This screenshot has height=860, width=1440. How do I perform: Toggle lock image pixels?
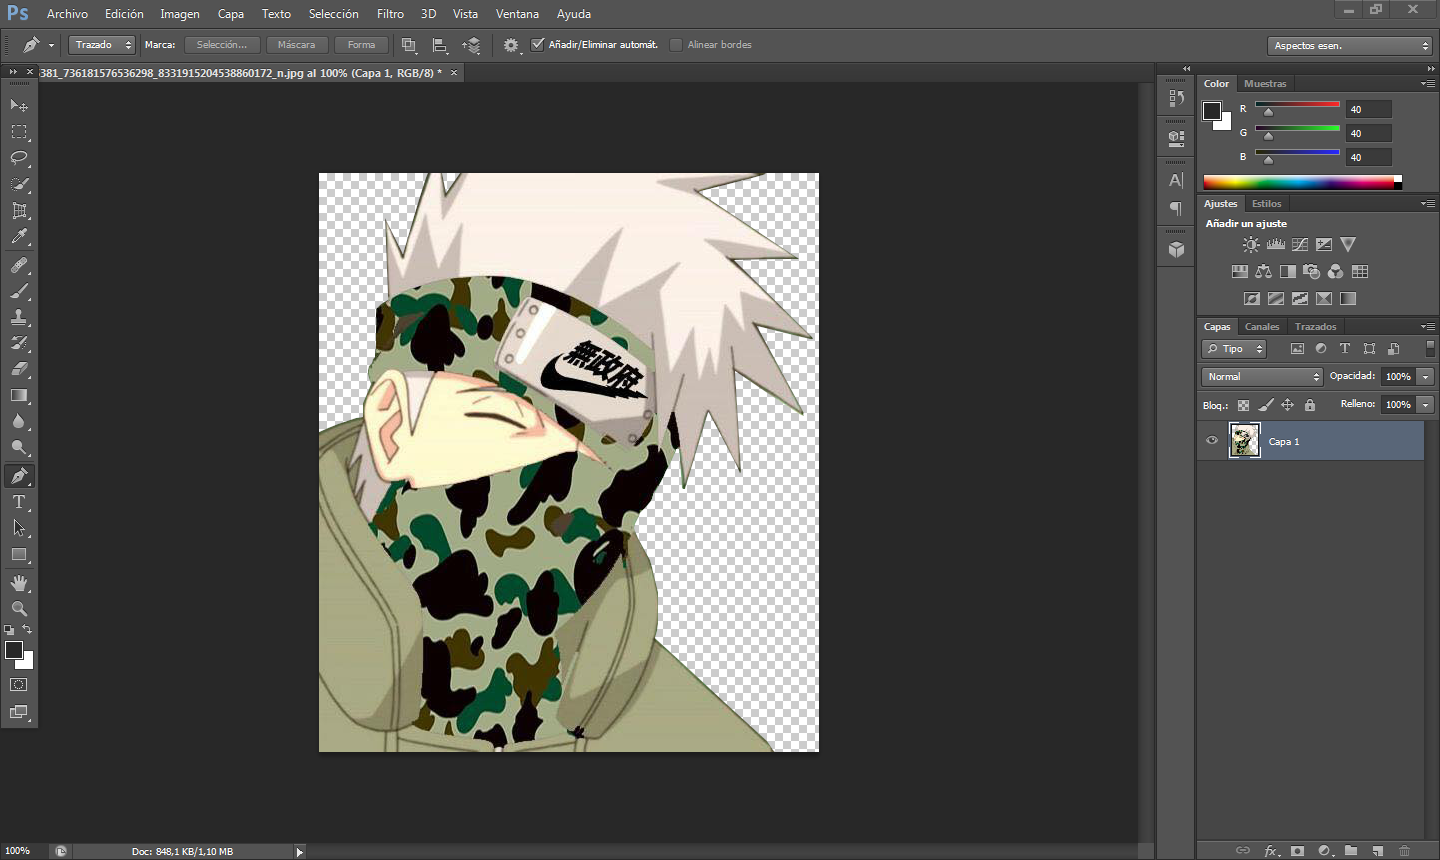click(1265, 405)
